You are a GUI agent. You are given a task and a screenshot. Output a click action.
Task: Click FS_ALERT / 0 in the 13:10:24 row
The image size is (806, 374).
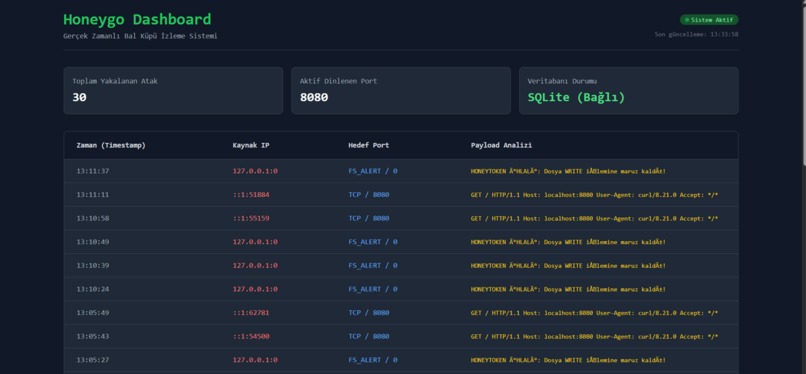tap(373, 289)
